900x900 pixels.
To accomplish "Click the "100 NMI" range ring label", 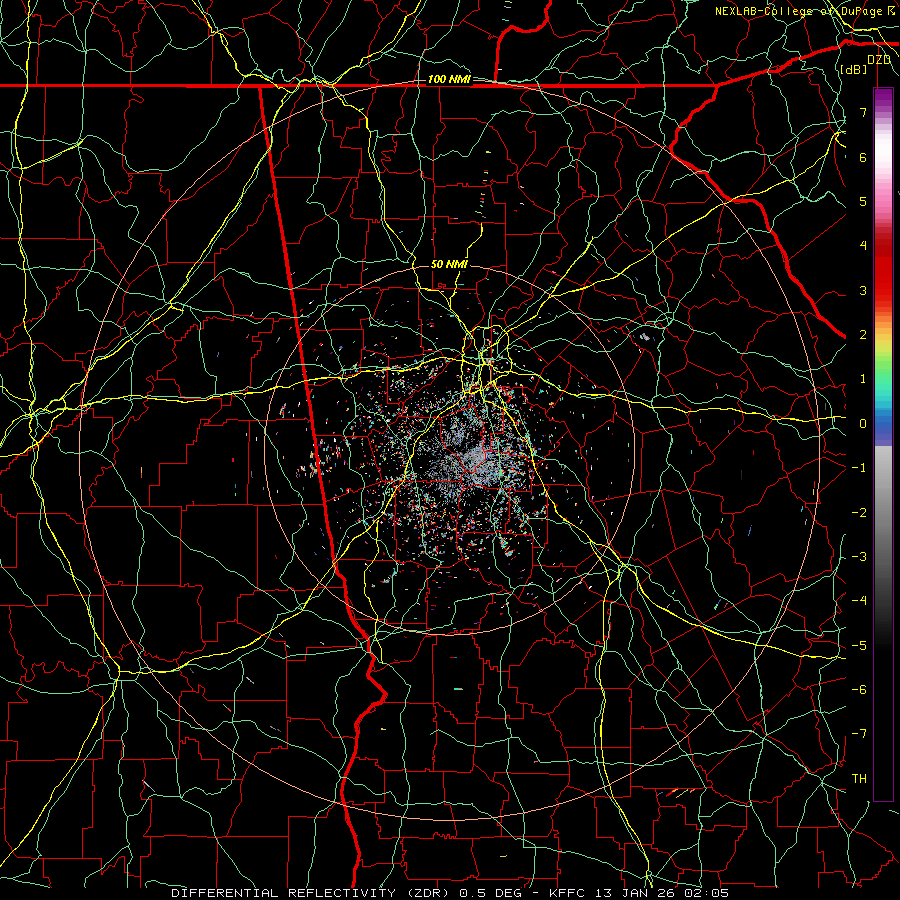I will pyautogui.click(x=449, y=79).
